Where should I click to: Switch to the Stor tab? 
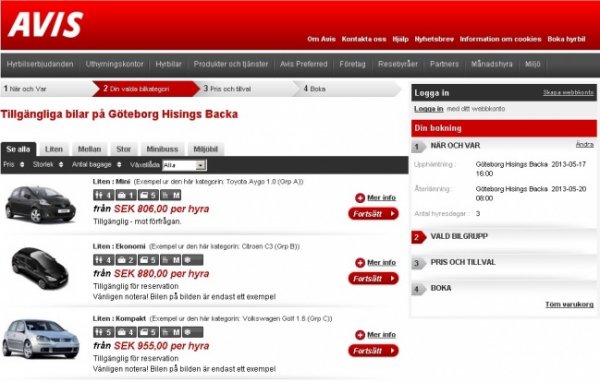tap(124, 149)
